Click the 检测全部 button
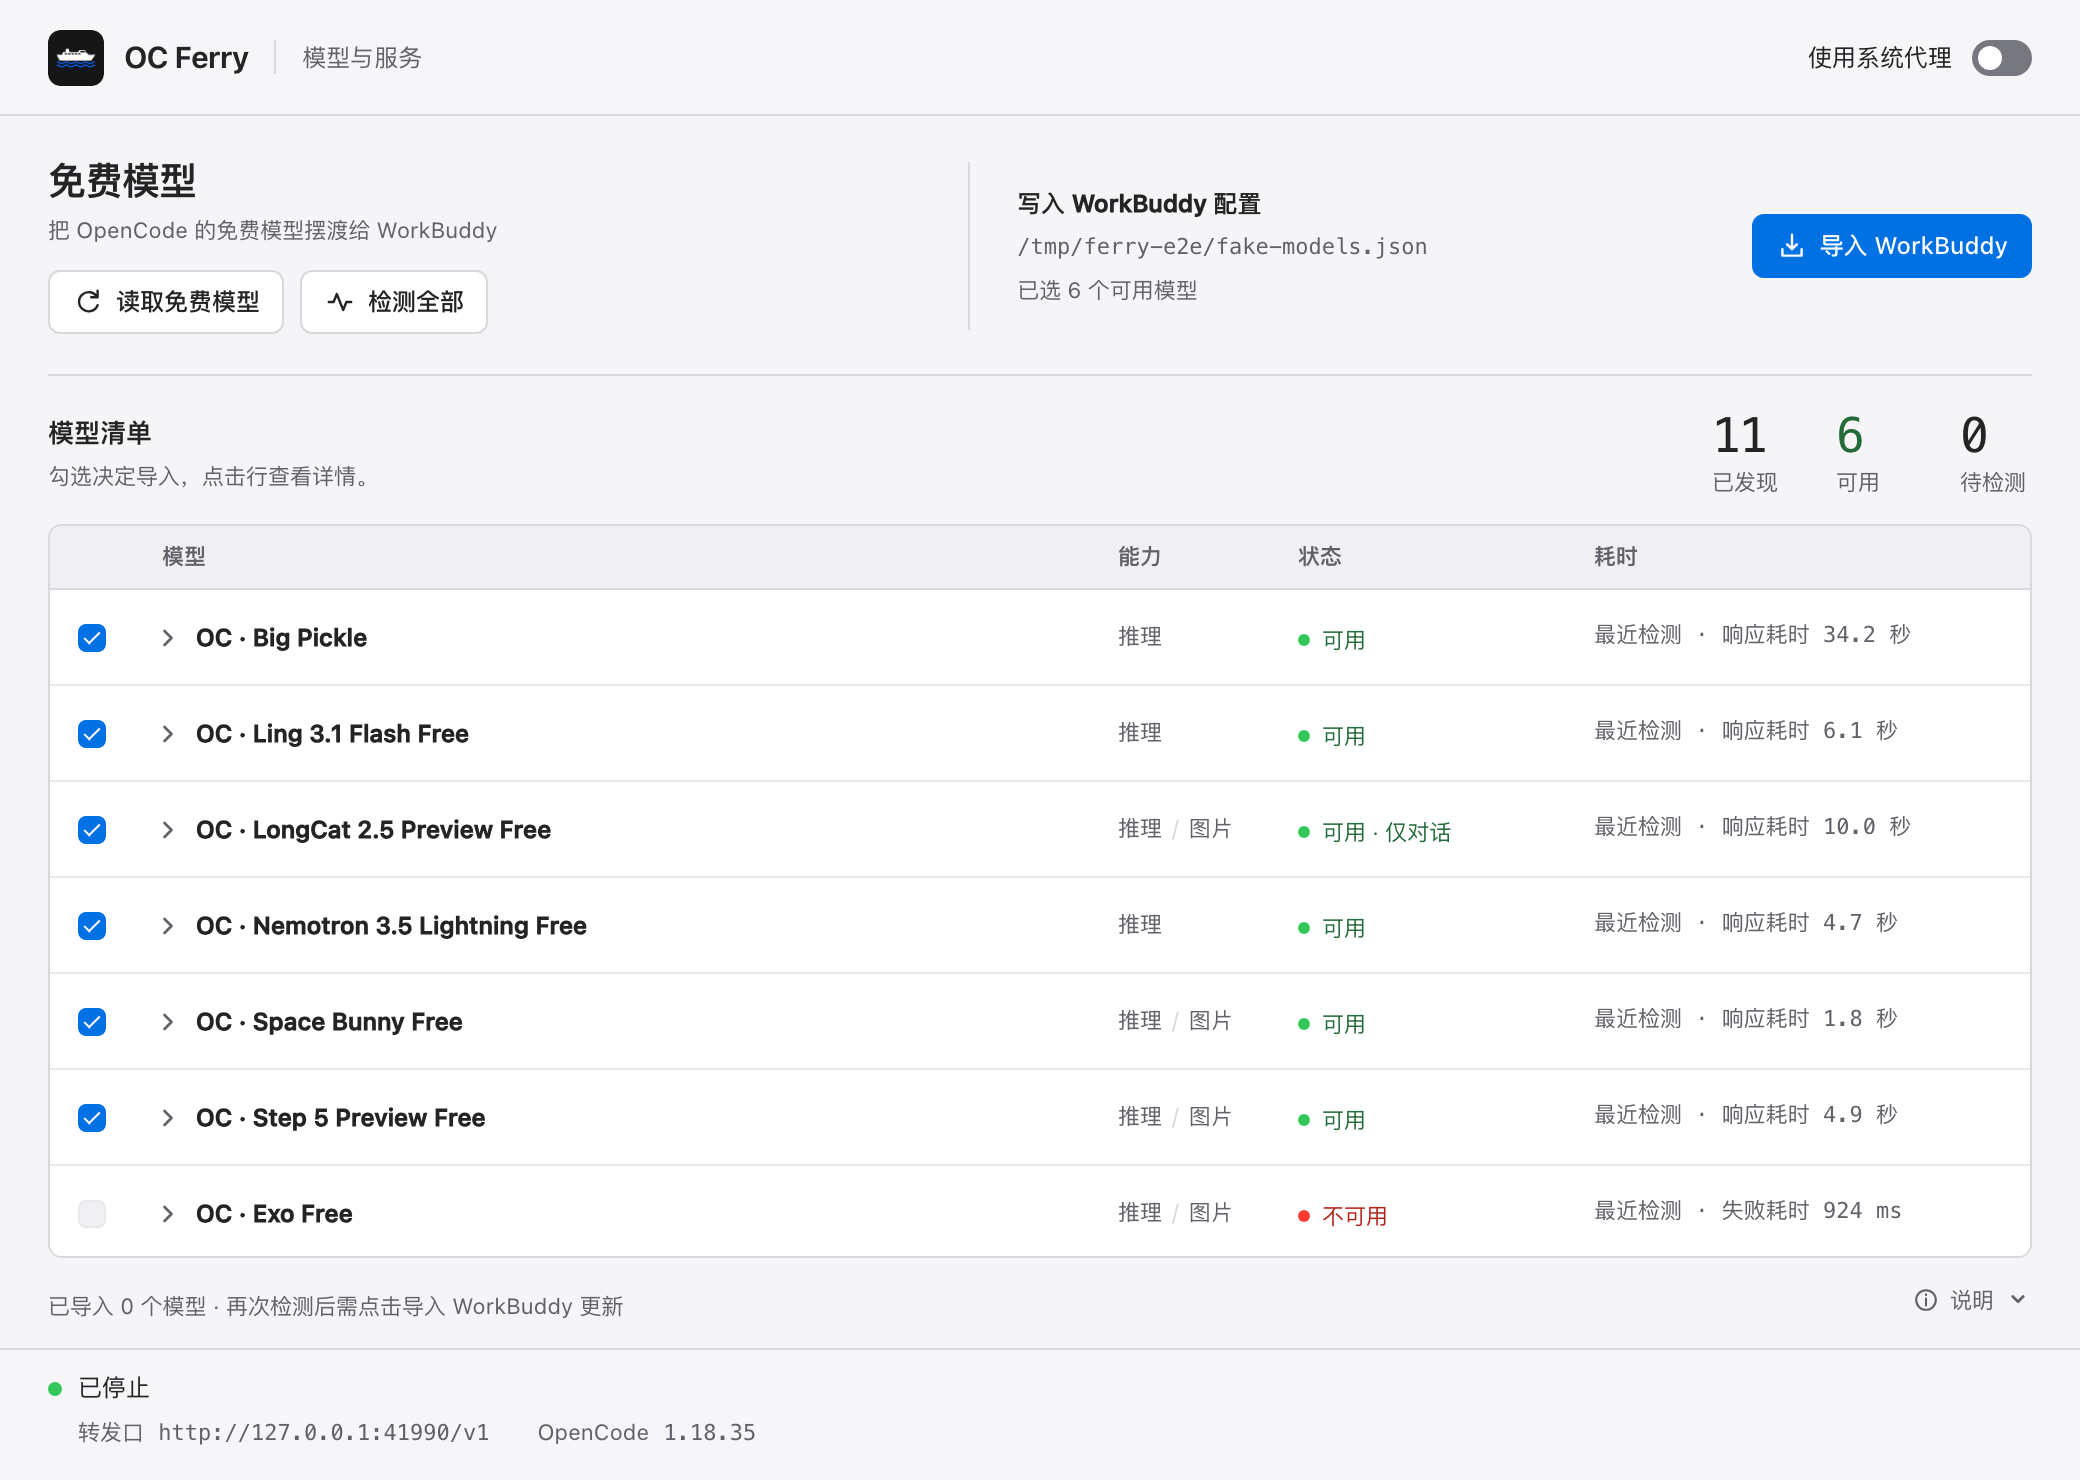2080x1480 pixels. (394, 302)
